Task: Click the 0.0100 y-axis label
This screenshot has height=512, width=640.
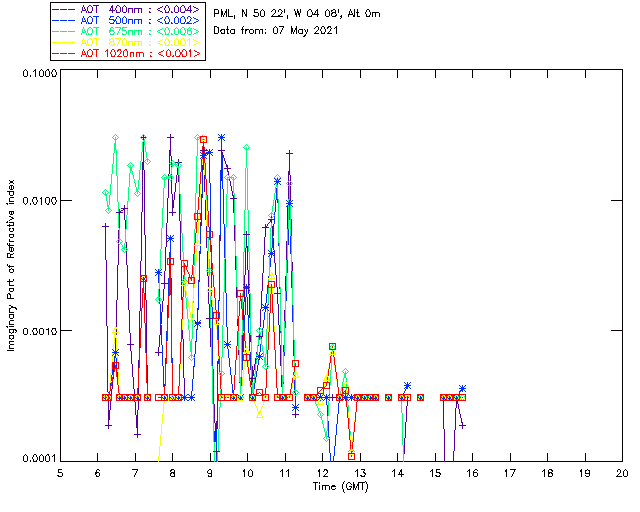Action: [39, 201]
